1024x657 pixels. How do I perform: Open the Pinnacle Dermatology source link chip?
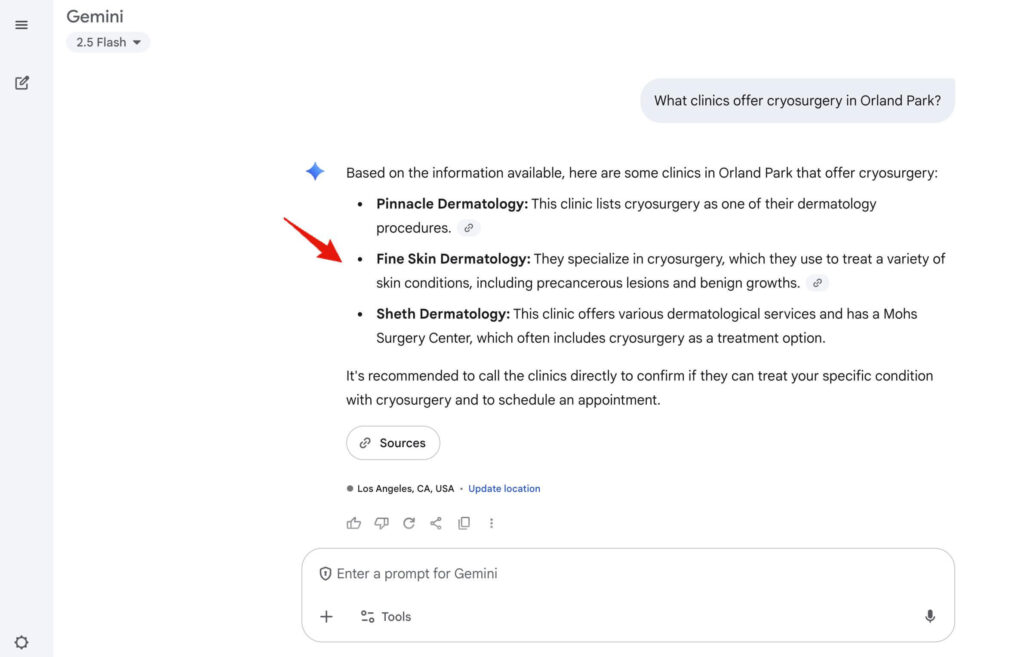(467, 228)
